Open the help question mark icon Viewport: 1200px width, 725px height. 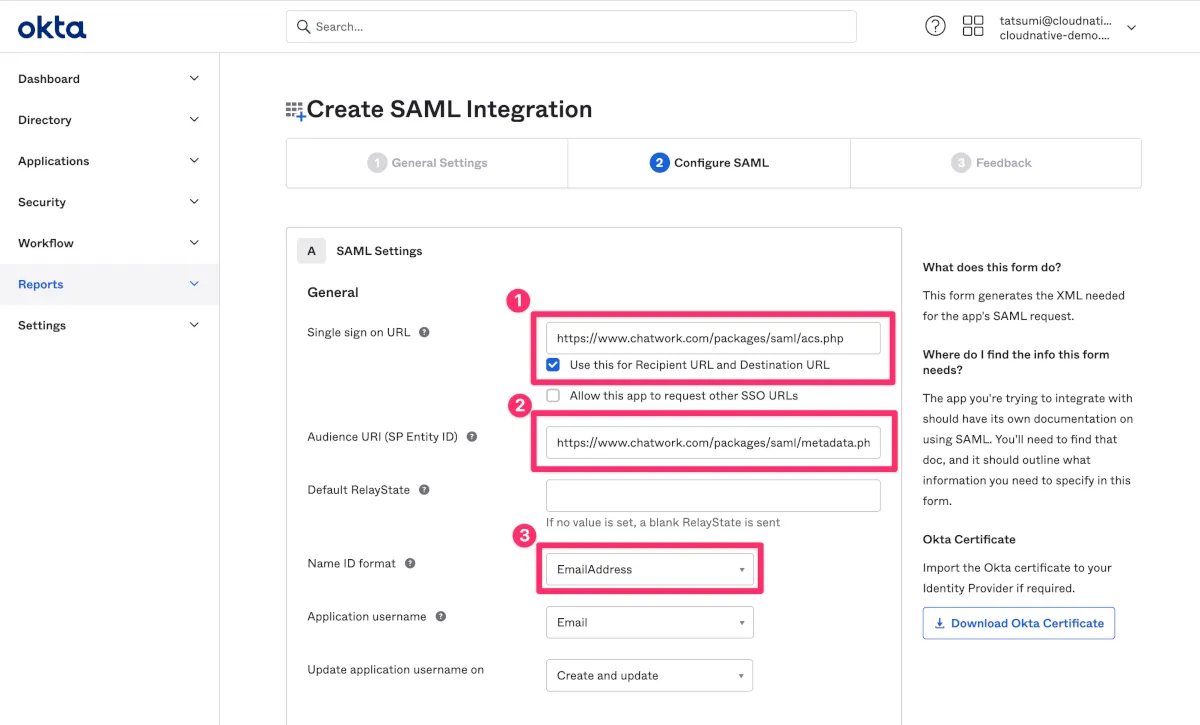(x=935, y=27)
